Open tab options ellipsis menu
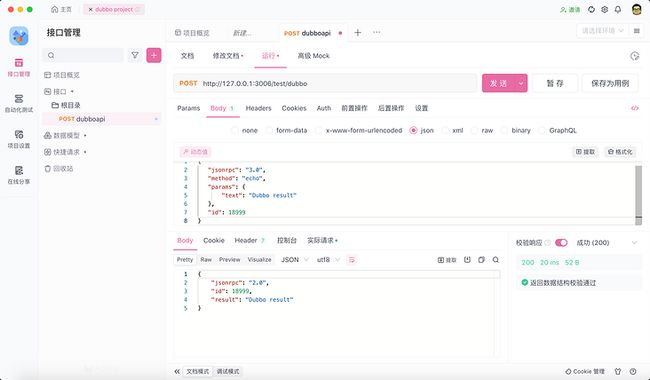The height and width of the screenshot is (380, 650). [x=376, y=32]
